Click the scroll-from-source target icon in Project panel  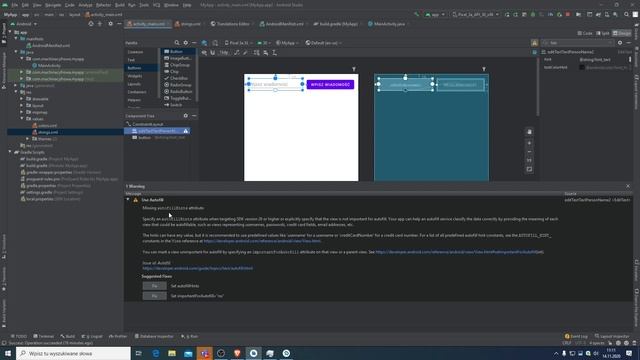point(91,24)
